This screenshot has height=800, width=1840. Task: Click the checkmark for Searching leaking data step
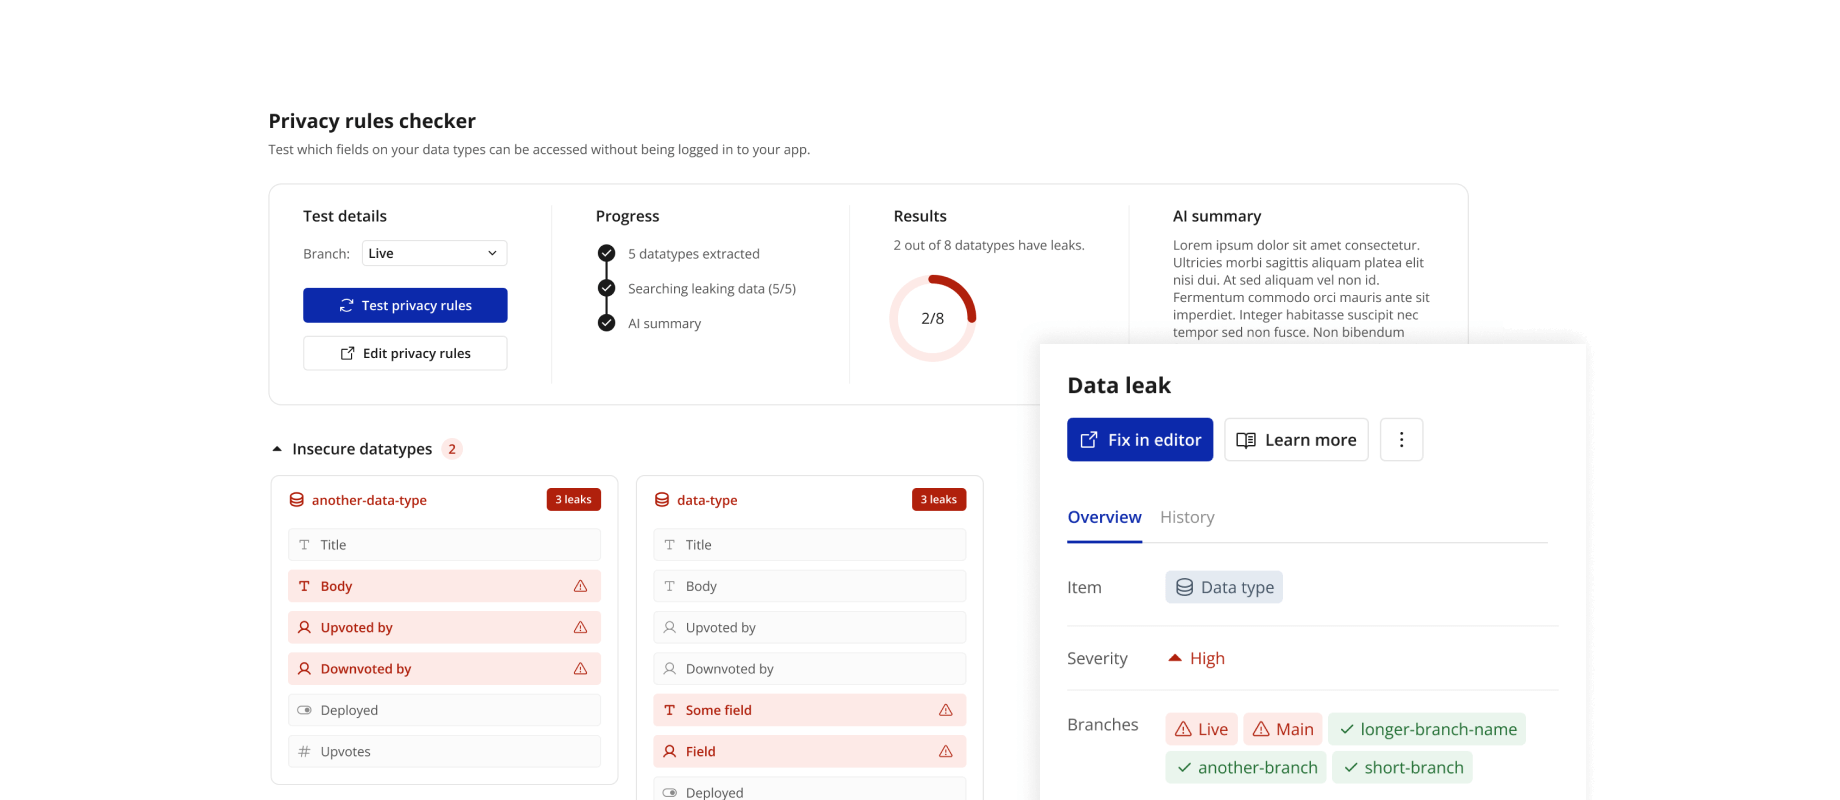click(x=606, y=288)
